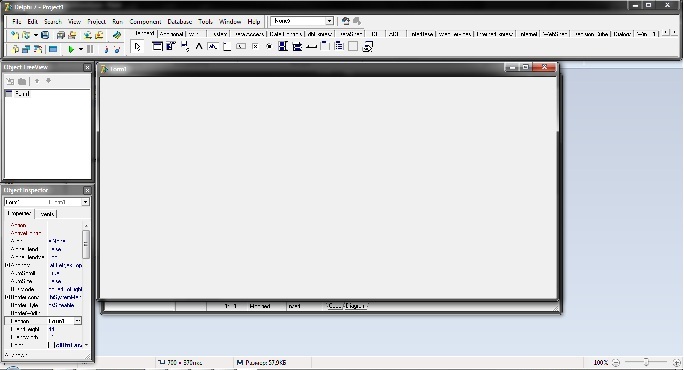Screen dimensions: 684x370
Task: Expand the Anchors property in Object Inspector
Action: click(6, 265)
